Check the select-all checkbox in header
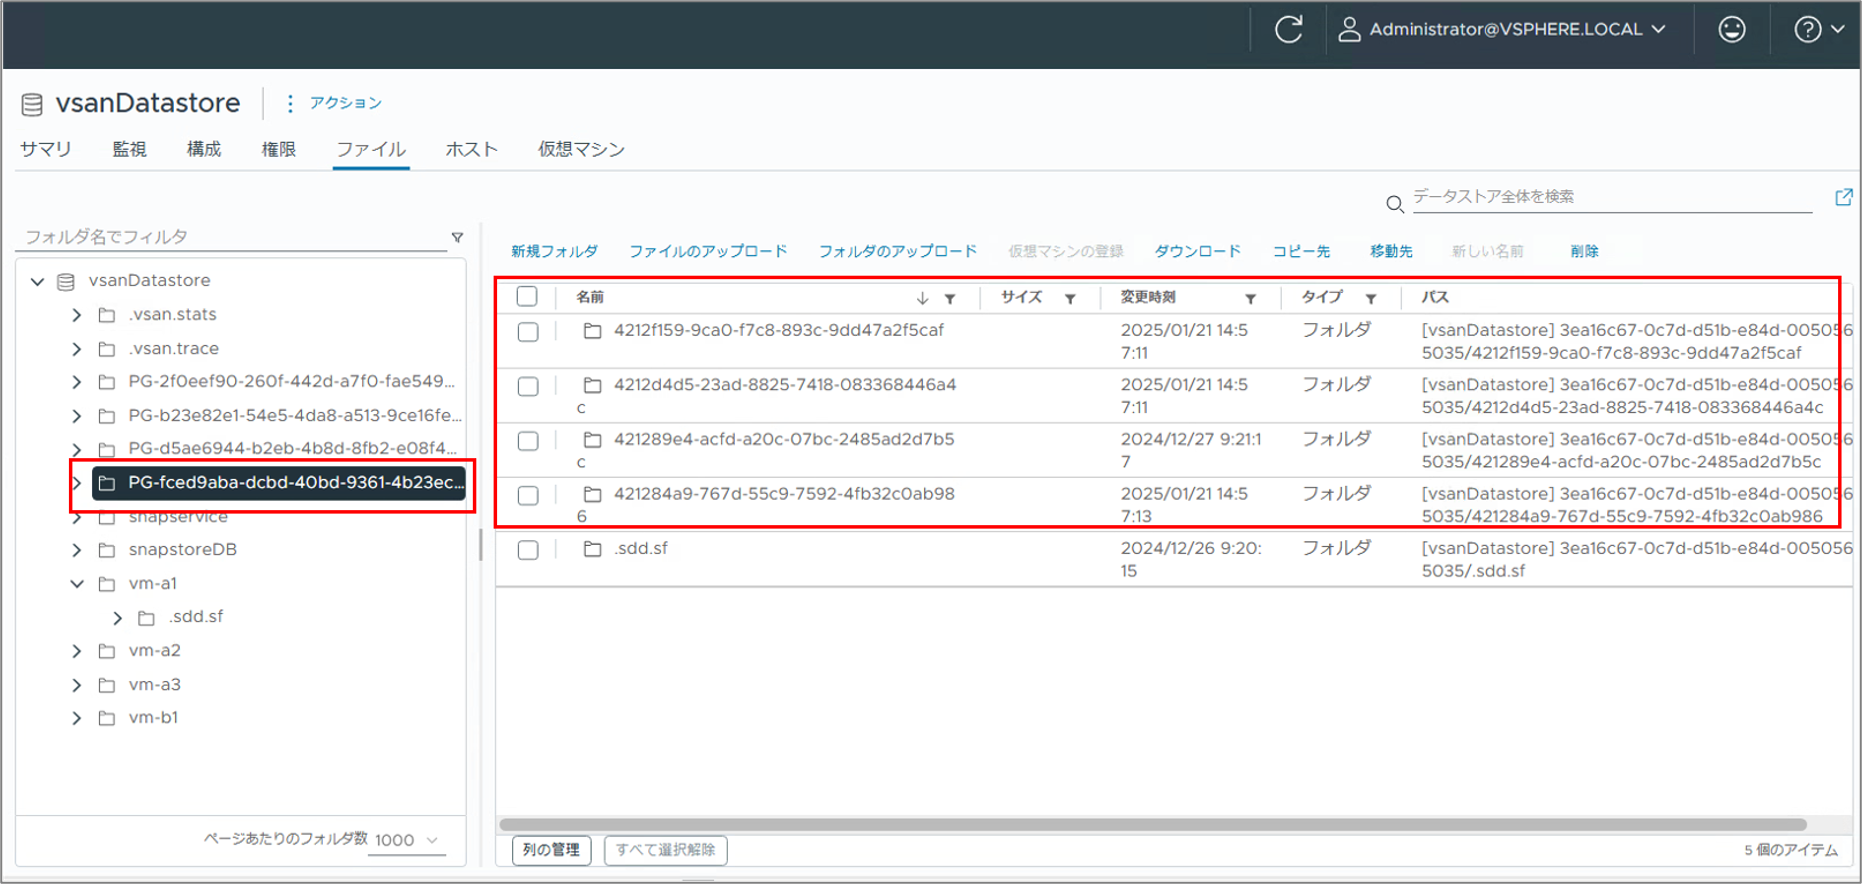This screenshot has width=1862, height=884. point(527,296)
